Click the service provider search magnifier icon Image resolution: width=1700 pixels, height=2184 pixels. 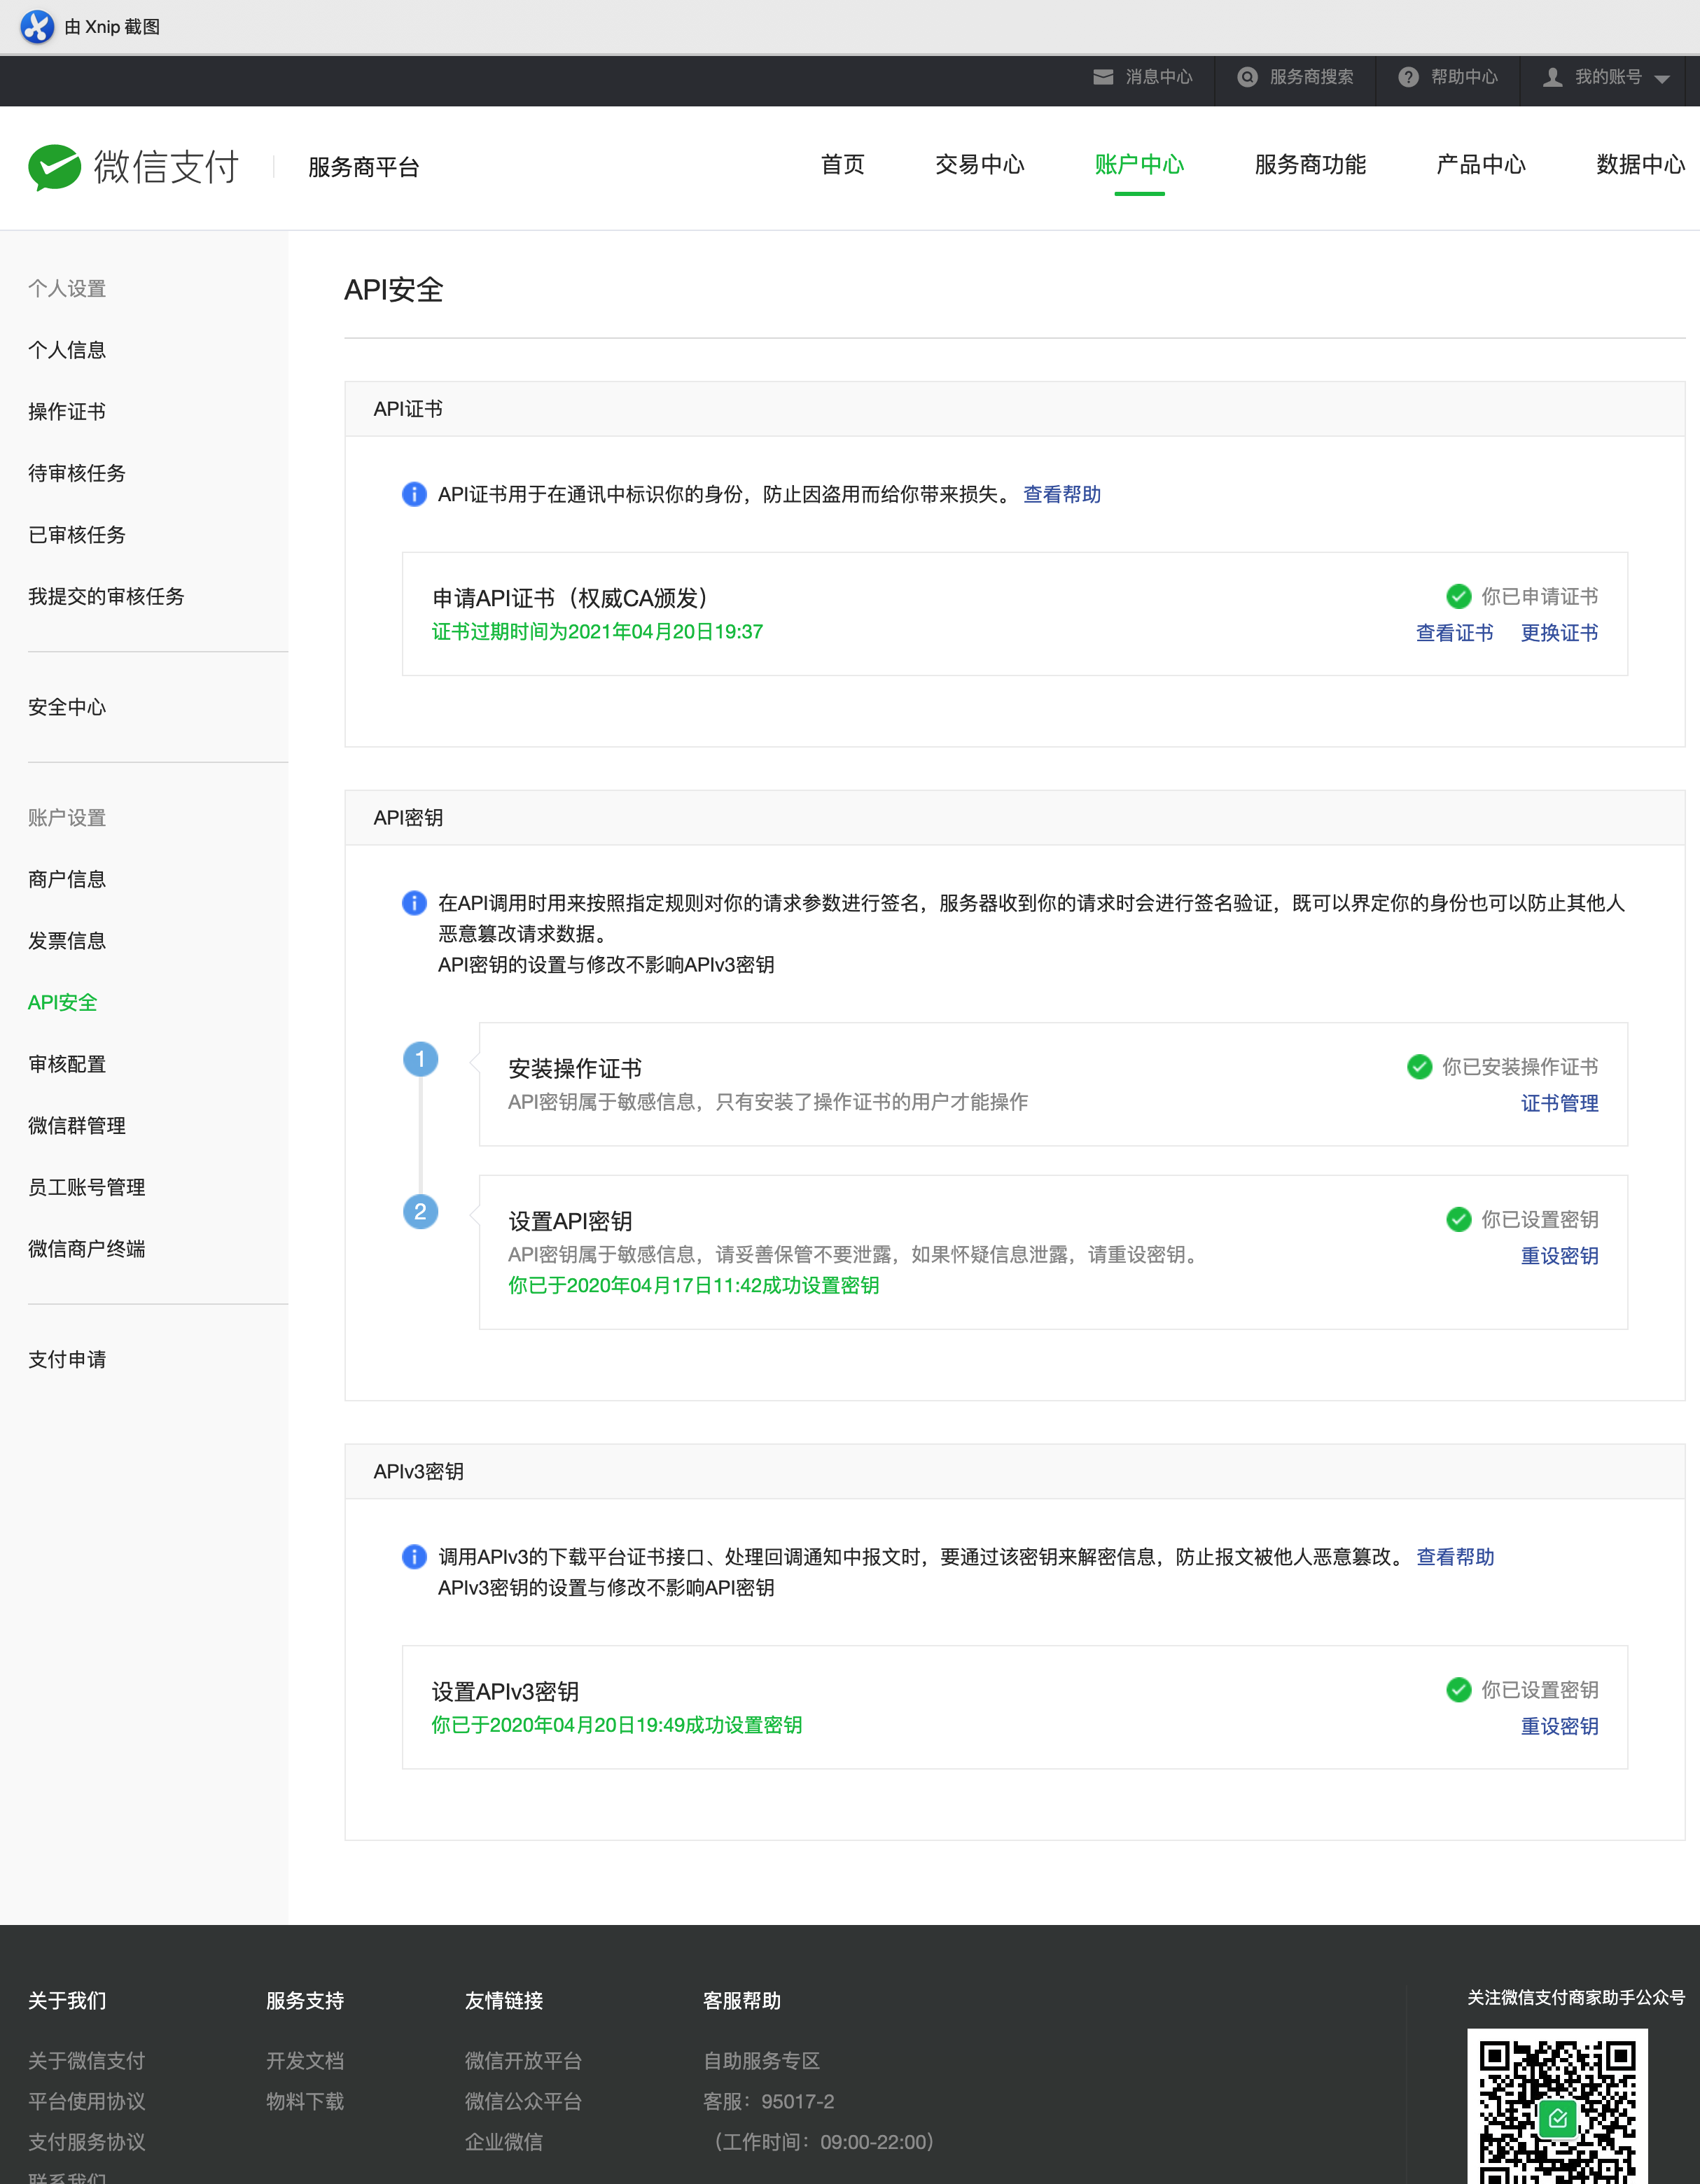click(x=1247, y=77)
